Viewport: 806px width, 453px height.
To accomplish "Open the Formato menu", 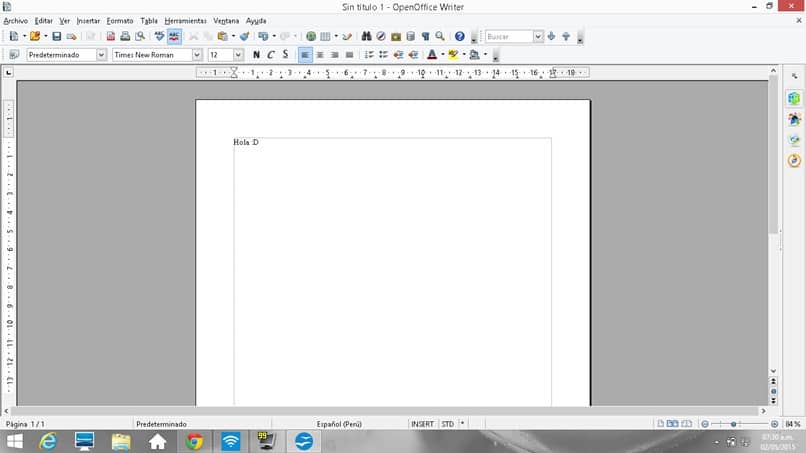I will click(120, 20).
